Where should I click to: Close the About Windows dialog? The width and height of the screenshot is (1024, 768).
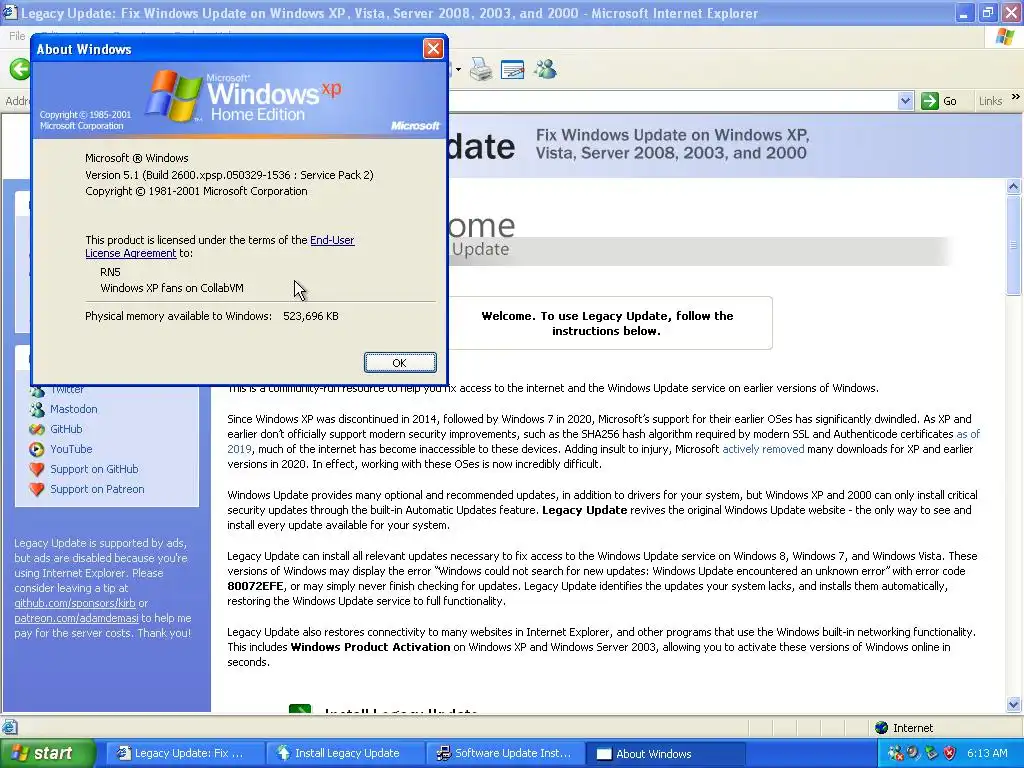[x=433, y=48]
